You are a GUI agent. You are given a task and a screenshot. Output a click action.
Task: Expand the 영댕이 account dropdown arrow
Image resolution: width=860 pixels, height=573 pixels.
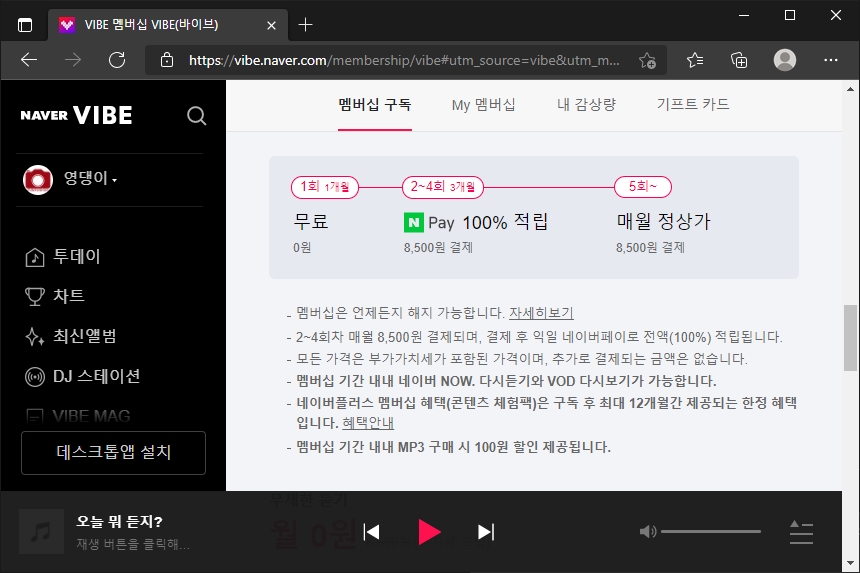(x=114, y=180)
